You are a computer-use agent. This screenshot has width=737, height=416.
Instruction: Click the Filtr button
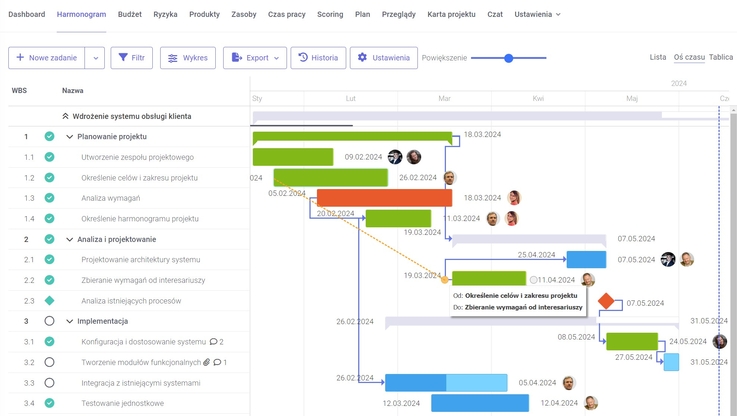tap(131, 58)
